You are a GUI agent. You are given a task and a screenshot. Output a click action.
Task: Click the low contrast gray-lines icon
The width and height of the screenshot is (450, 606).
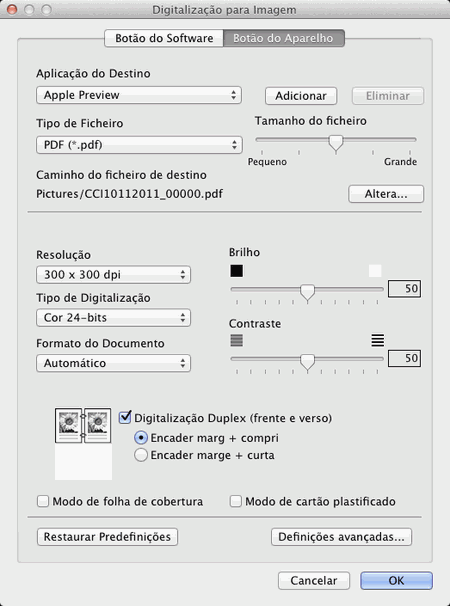click(x=237, y=340)
